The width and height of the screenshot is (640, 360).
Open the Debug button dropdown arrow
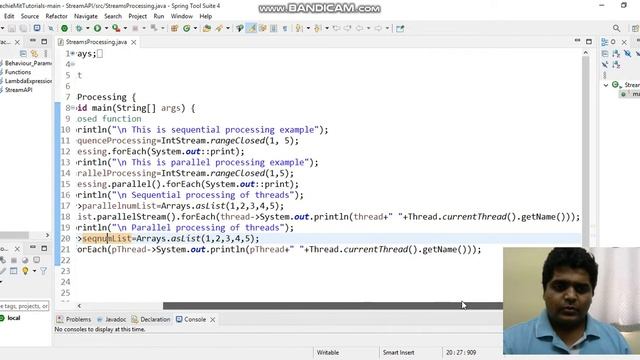(87, 28)
